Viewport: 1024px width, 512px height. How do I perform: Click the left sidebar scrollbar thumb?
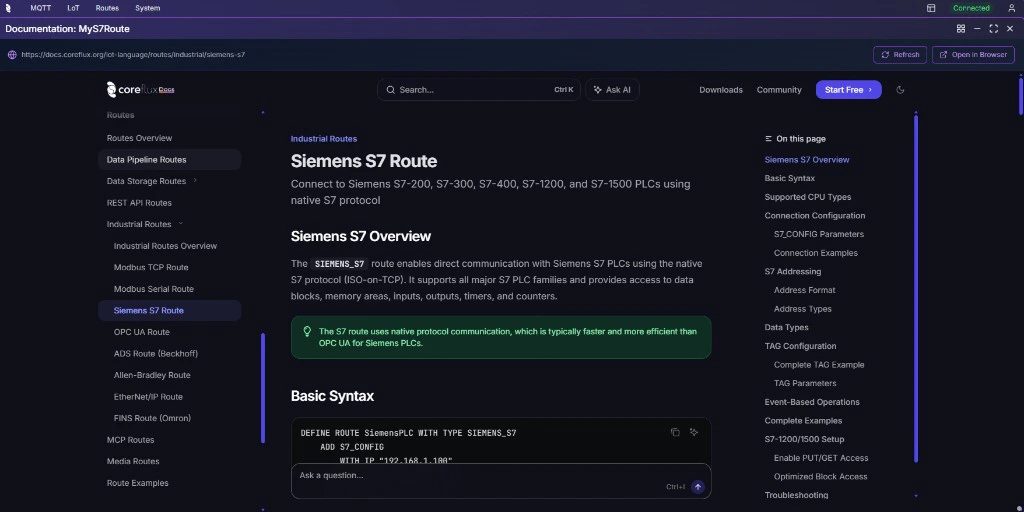[x=263, y=388]
